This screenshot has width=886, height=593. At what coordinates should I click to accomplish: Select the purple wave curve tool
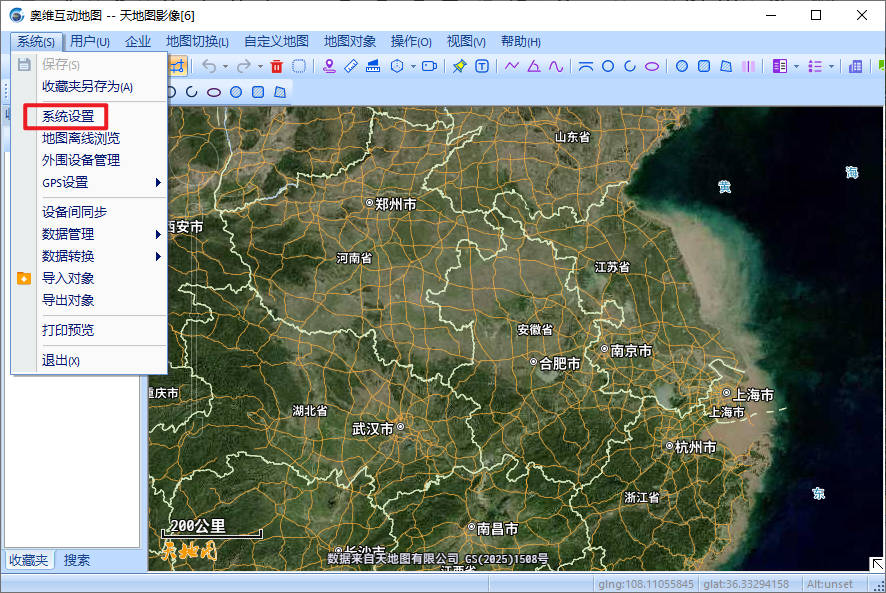pos(556,66)
